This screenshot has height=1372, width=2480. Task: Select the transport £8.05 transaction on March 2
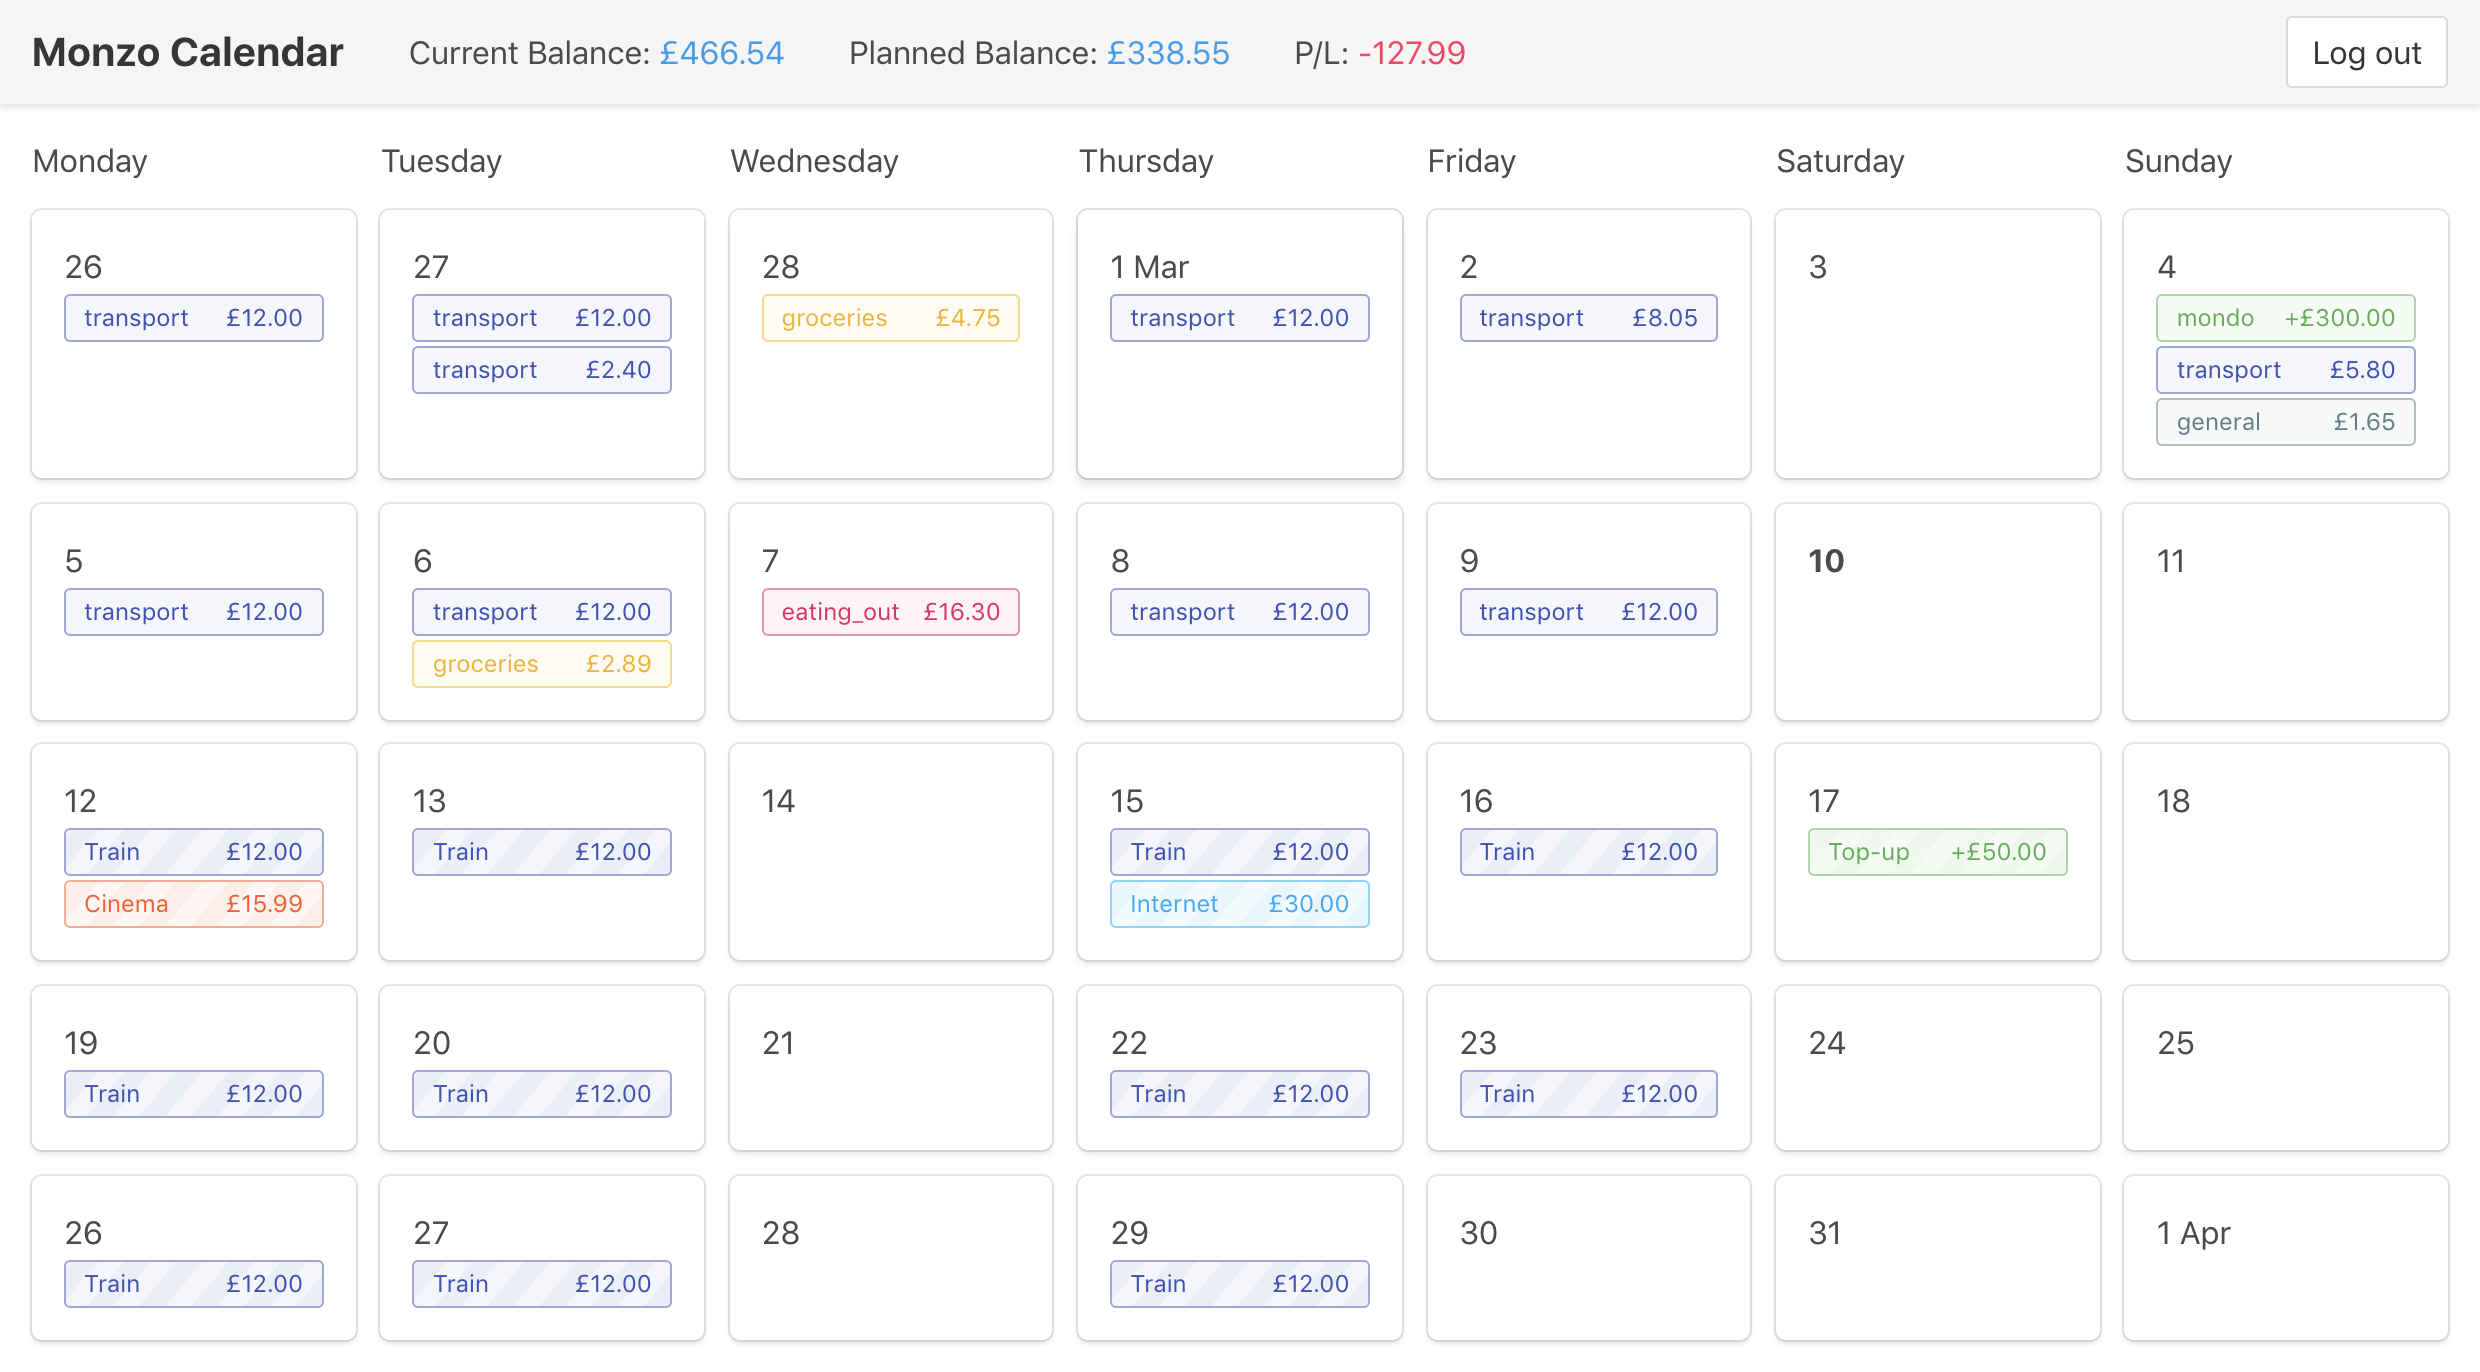(x=1588, y=317)
